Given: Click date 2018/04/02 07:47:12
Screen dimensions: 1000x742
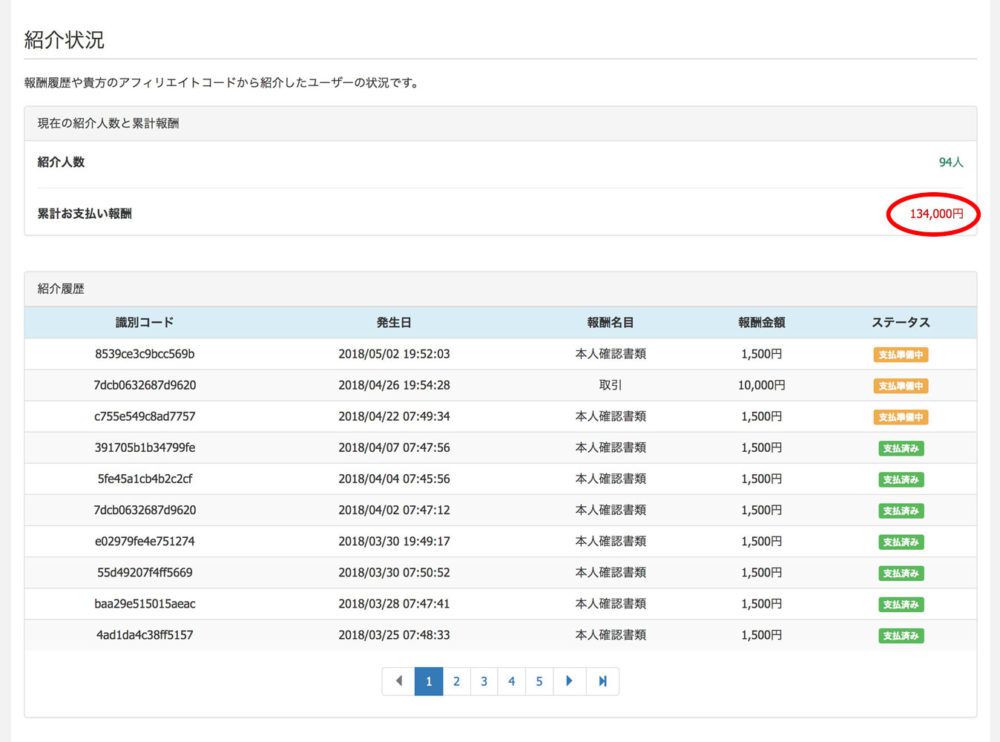Looking at the screenshot, I should tap(394, 510).
